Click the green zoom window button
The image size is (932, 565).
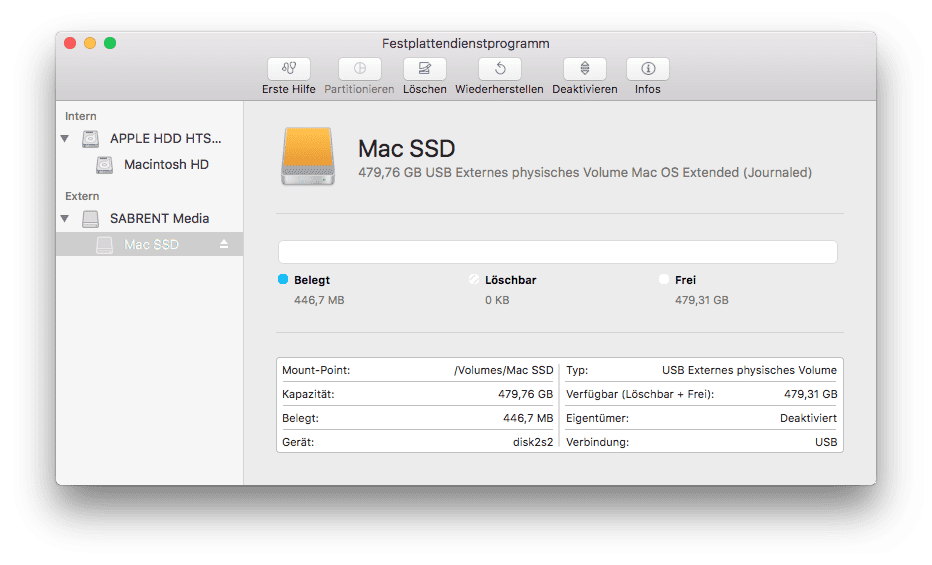click(110, 43)
